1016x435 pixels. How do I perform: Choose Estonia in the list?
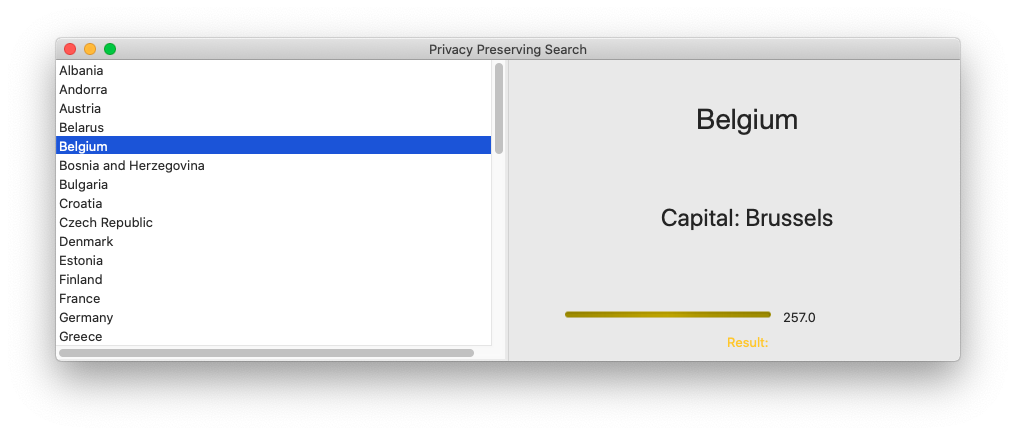point(81,261)
